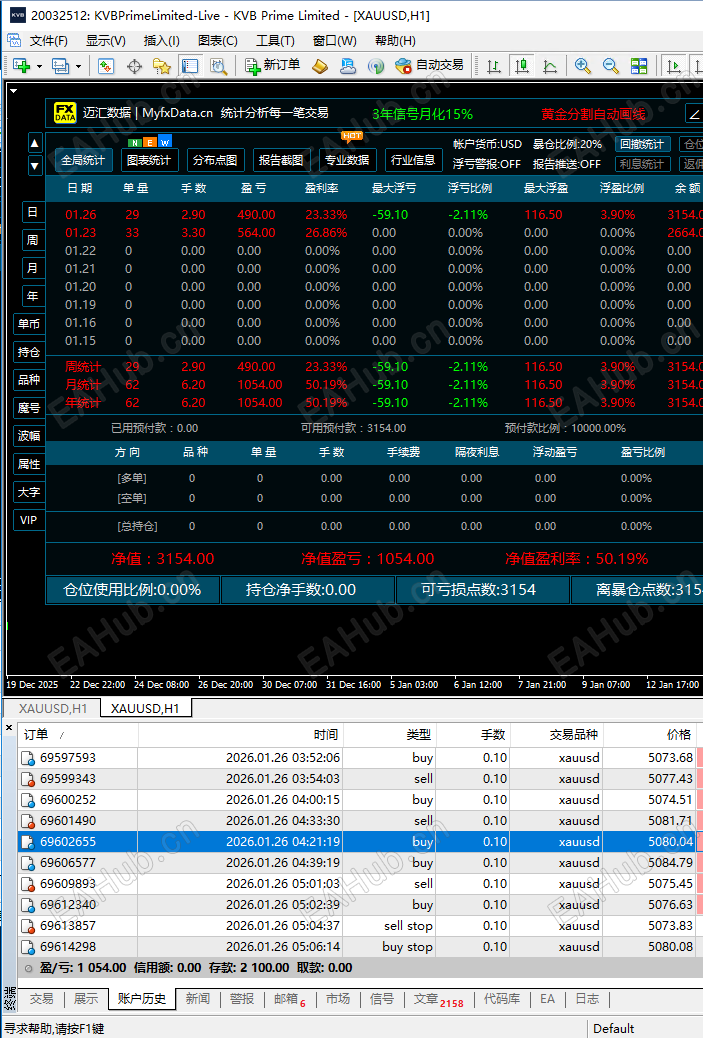Viewport: 703px width, 1038px height.
Task: Click the 图表统计 button
Action: pyautogui.click(x=149, y=160)
